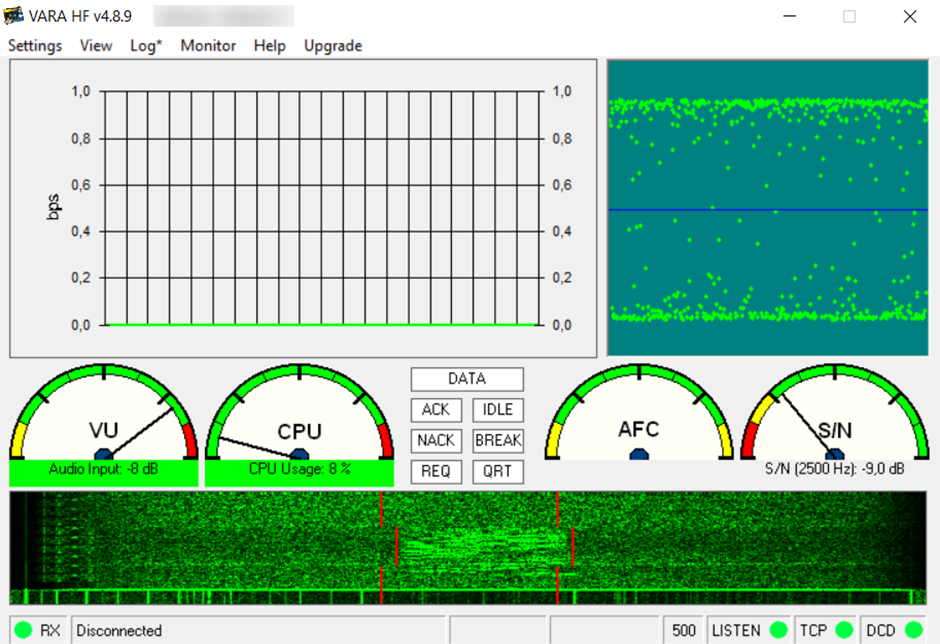Click the QRT frame indicator

(497, 471)
